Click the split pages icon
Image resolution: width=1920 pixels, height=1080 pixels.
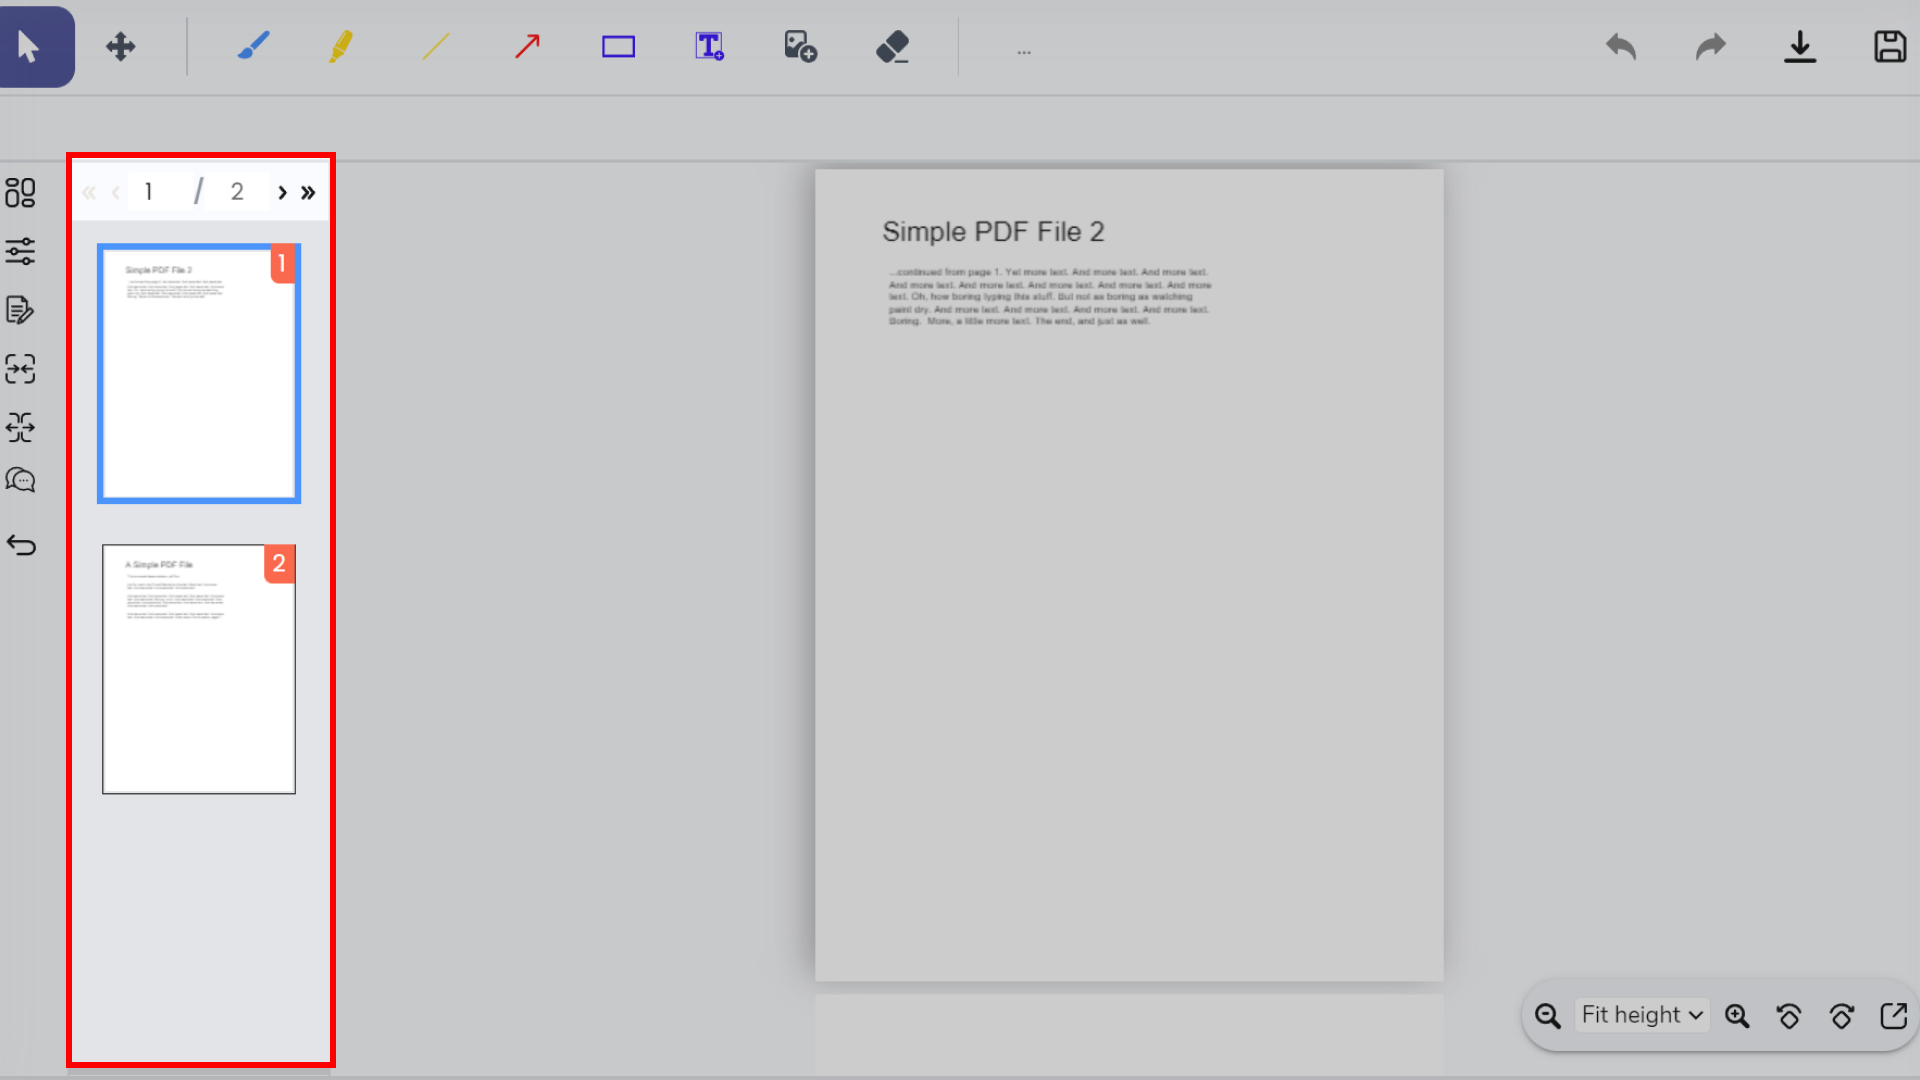(x=20, y=427)
